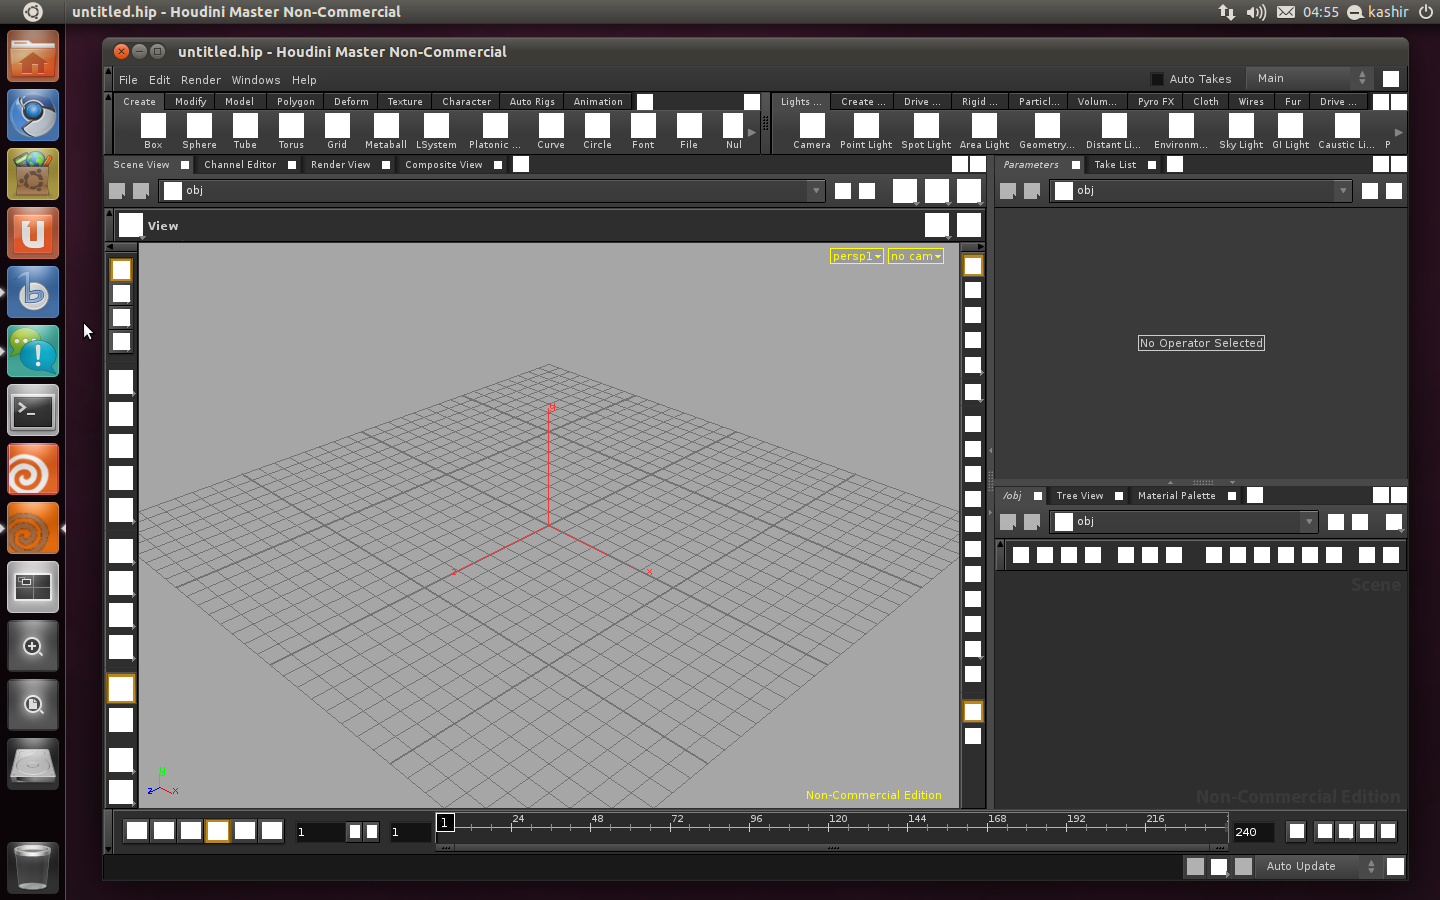Open the Channel Editor pane tab

point(240,165)
